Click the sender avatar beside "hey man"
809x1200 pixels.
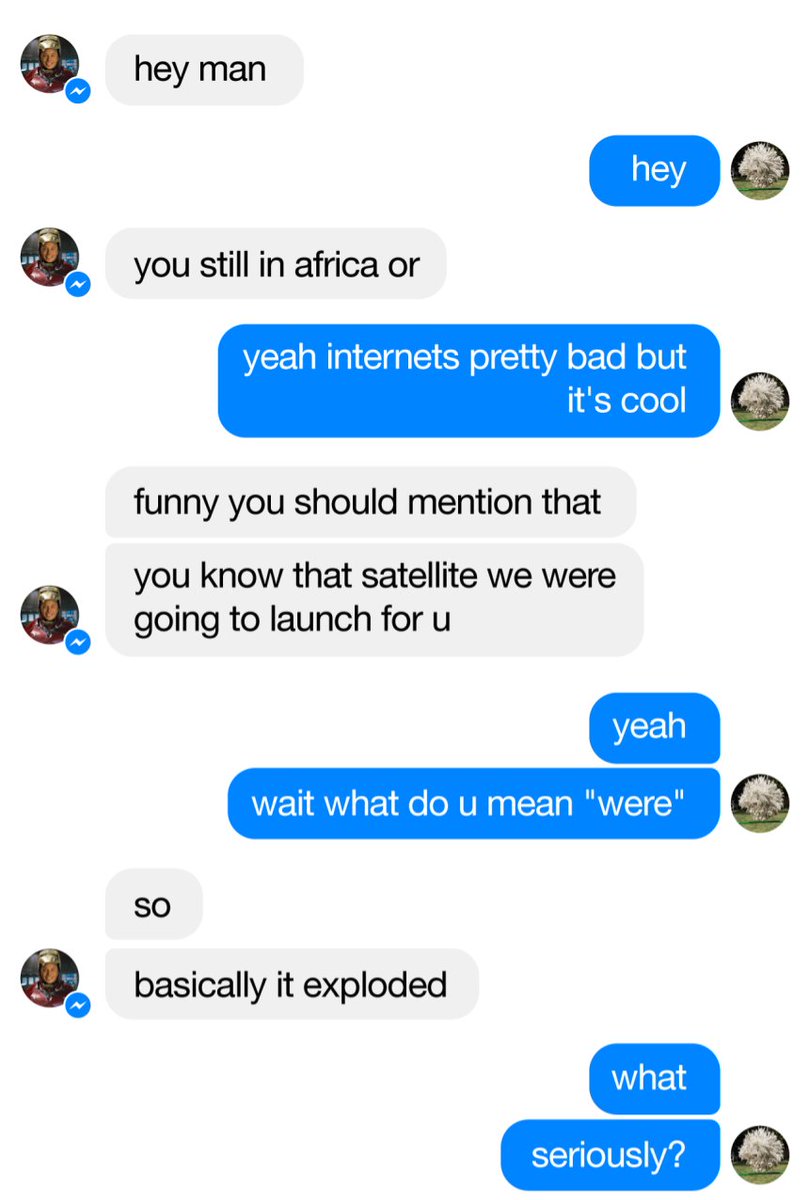pyautogui.click(x=50, y=64)
